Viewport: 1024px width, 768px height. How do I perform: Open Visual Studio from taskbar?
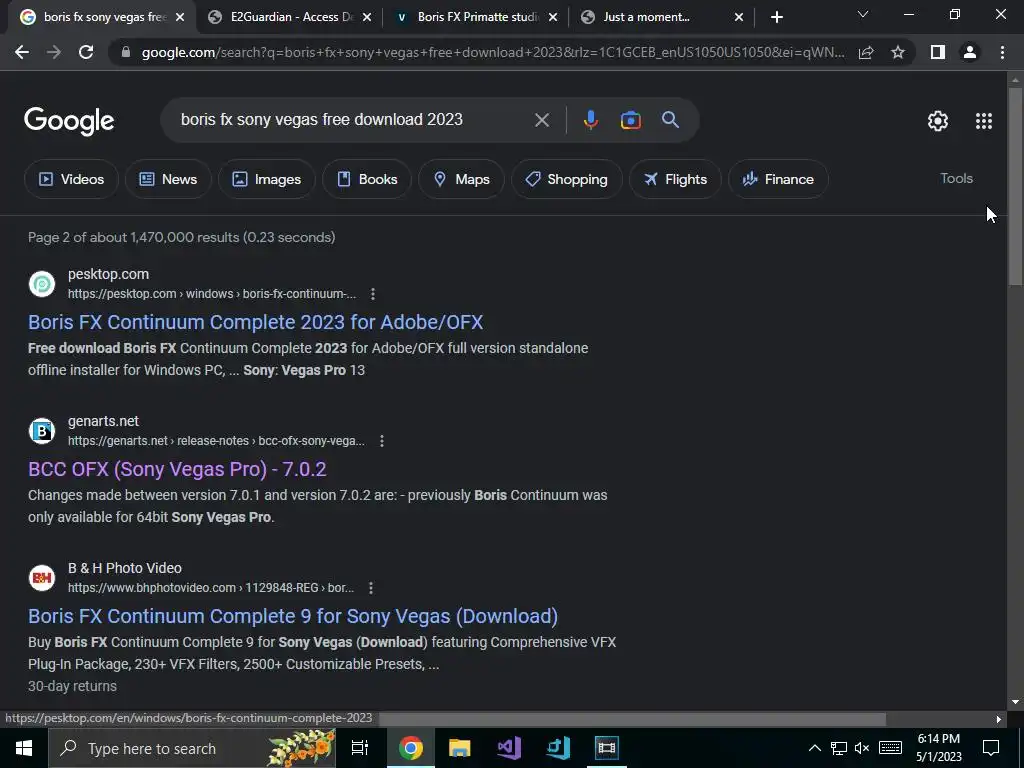509,748
